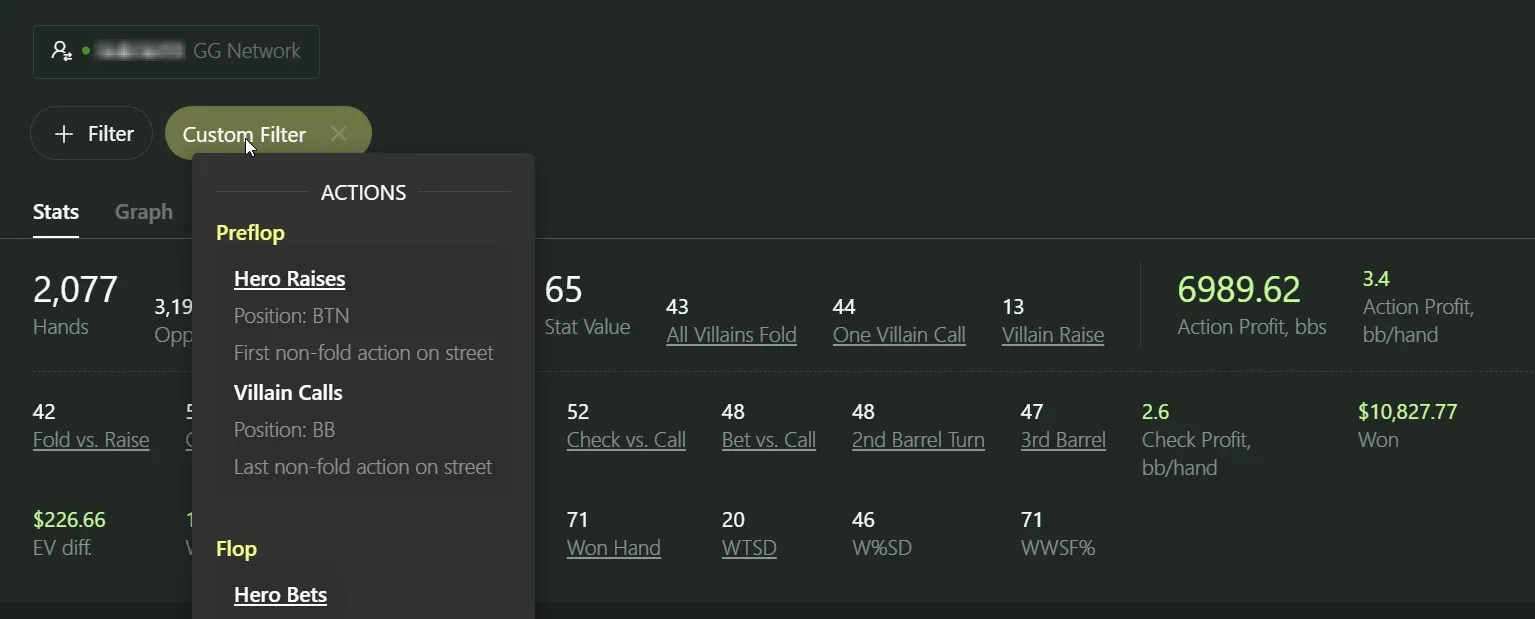Switch to the Graph tab
1535x619 pixels.
(144, 212)
